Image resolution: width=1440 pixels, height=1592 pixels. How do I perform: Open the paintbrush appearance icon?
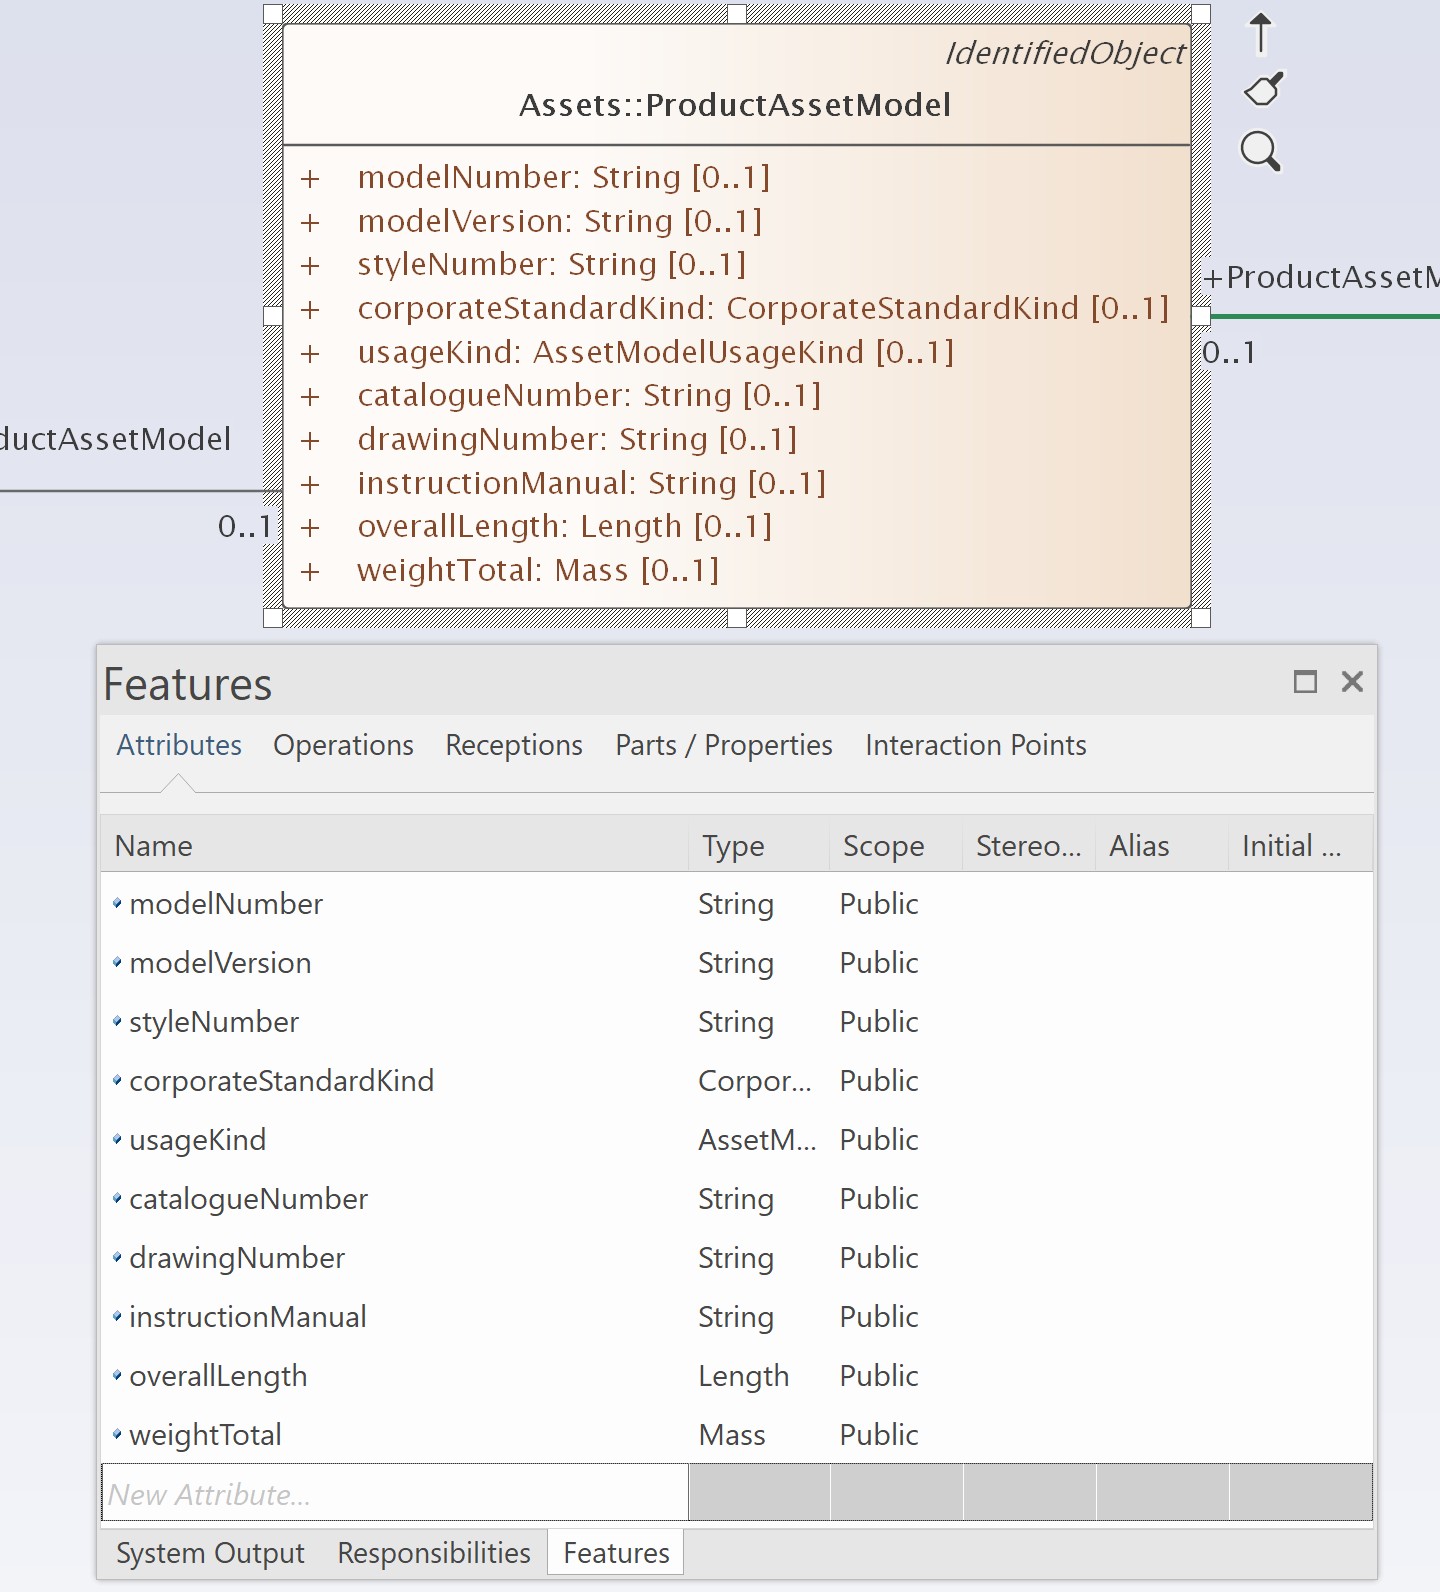pos(1263,90)
